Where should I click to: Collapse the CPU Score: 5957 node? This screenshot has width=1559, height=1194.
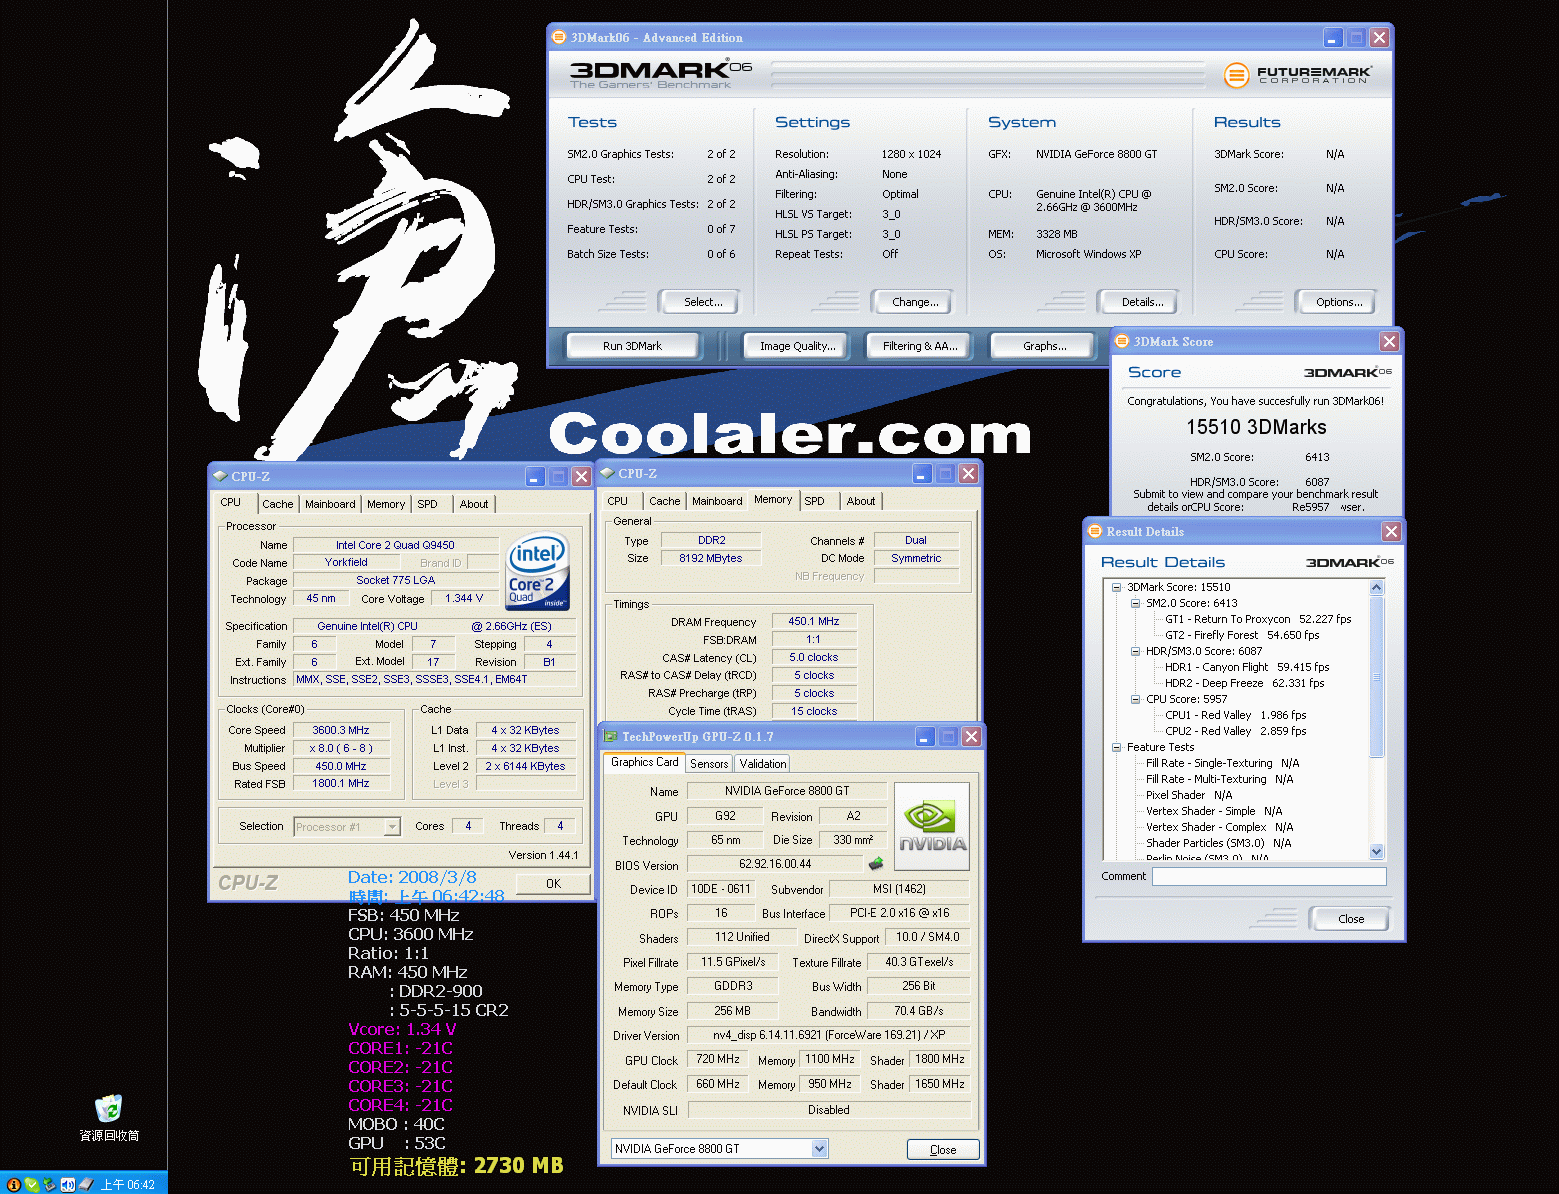(x=1136, y=699)
